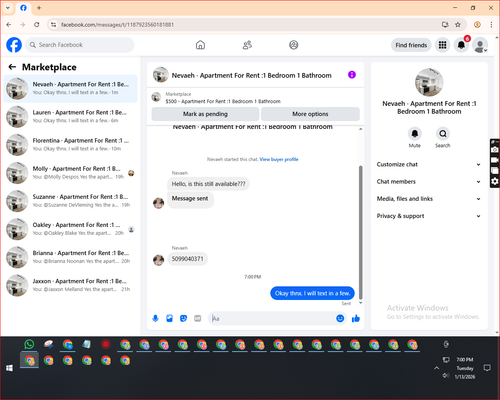The width and height of the screenshot is (500, 400).
Task: Open Florentina conversation in chat list
Action: 70,145
